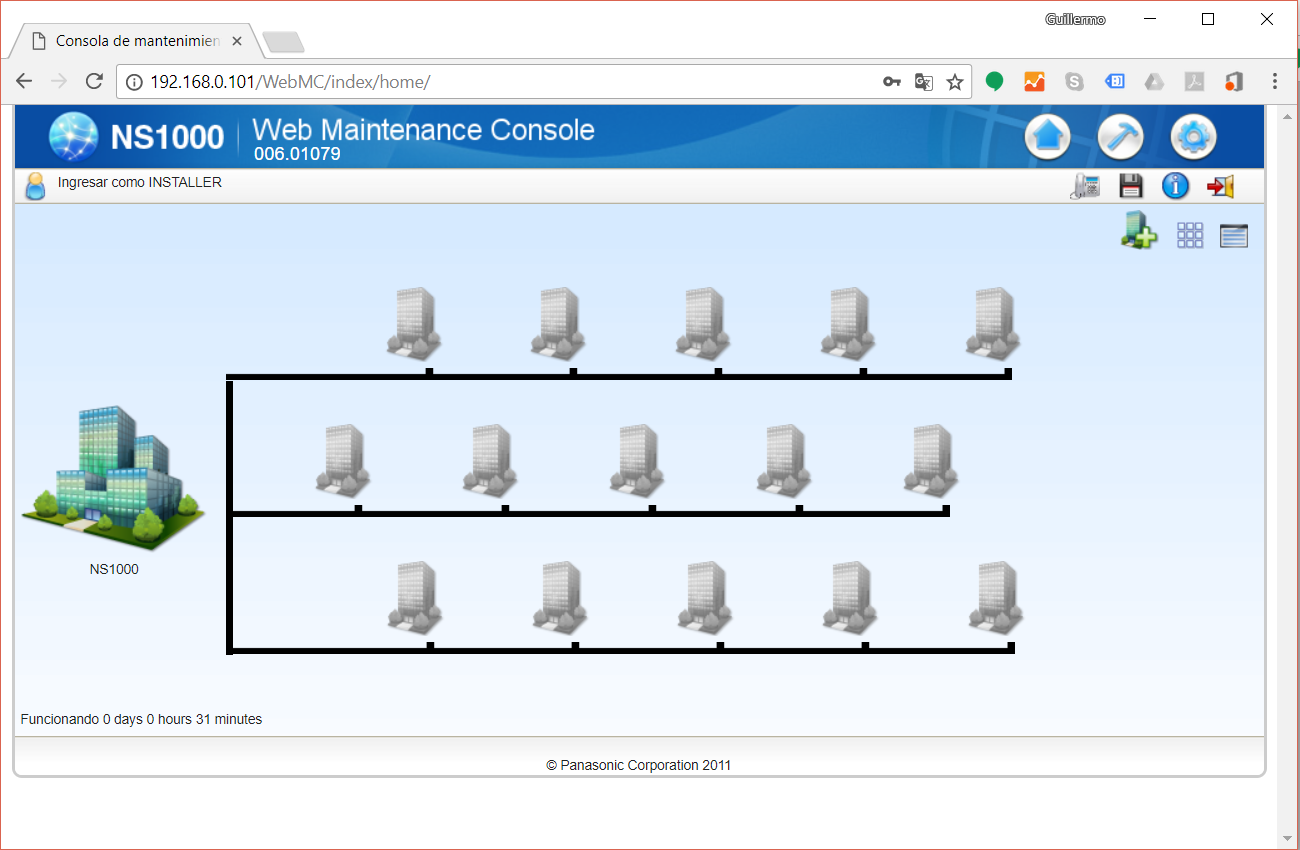1300x850 pixels.
Task: Switch to list view icon
Action: (1234, 236)
